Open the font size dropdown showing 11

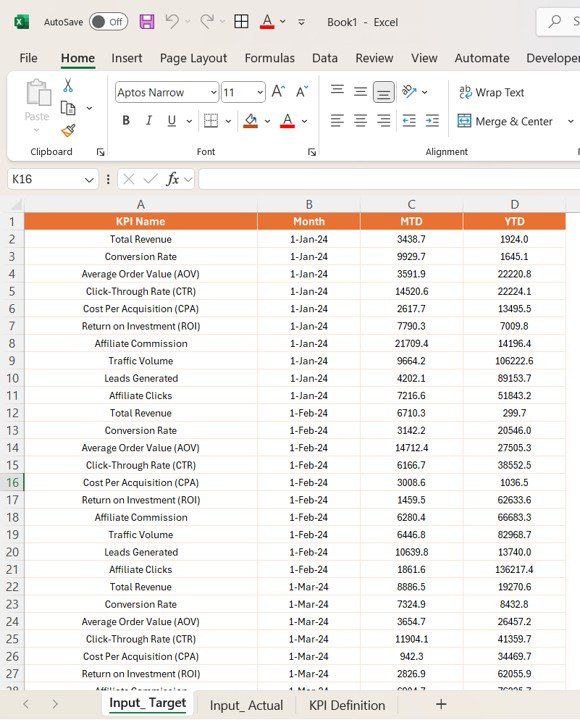tap(260, 92)
